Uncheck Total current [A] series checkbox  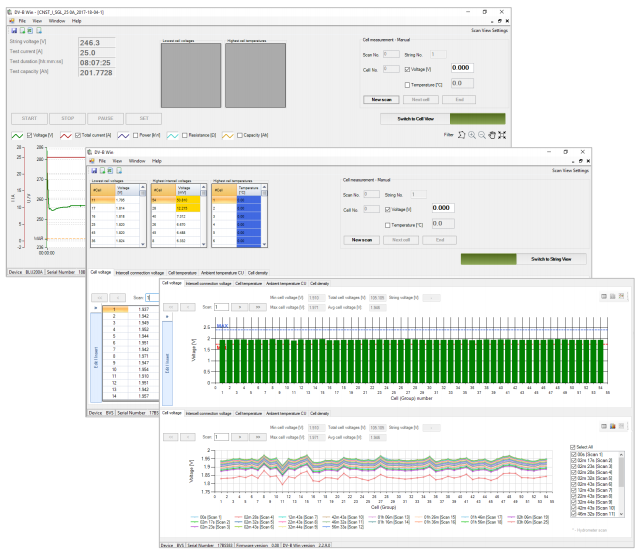click(x=78, y=135)
